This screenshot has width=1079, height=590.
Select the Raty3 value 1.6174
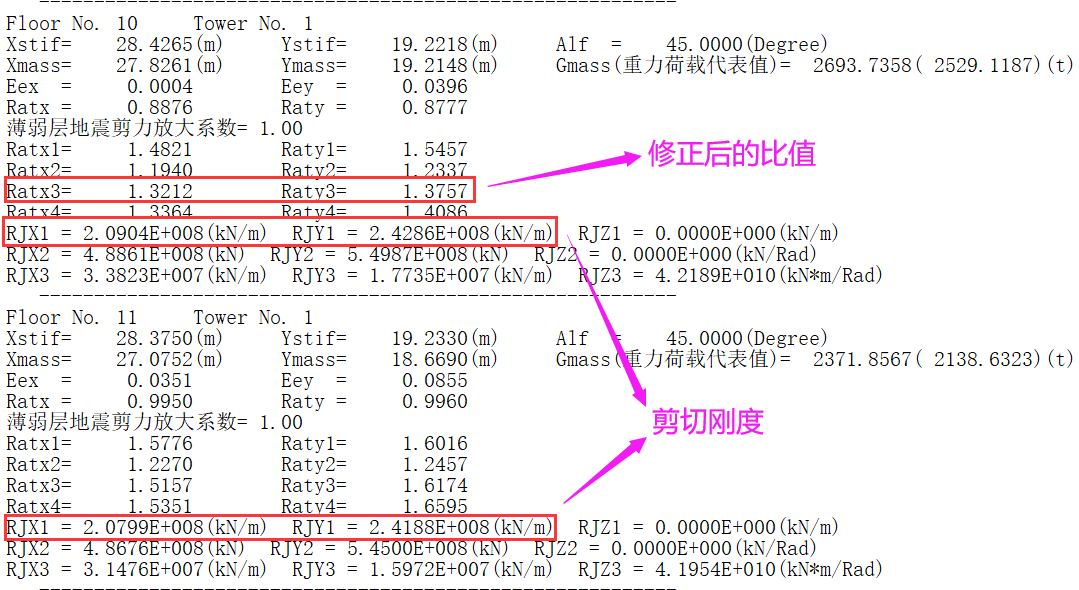tap(435, 485)
